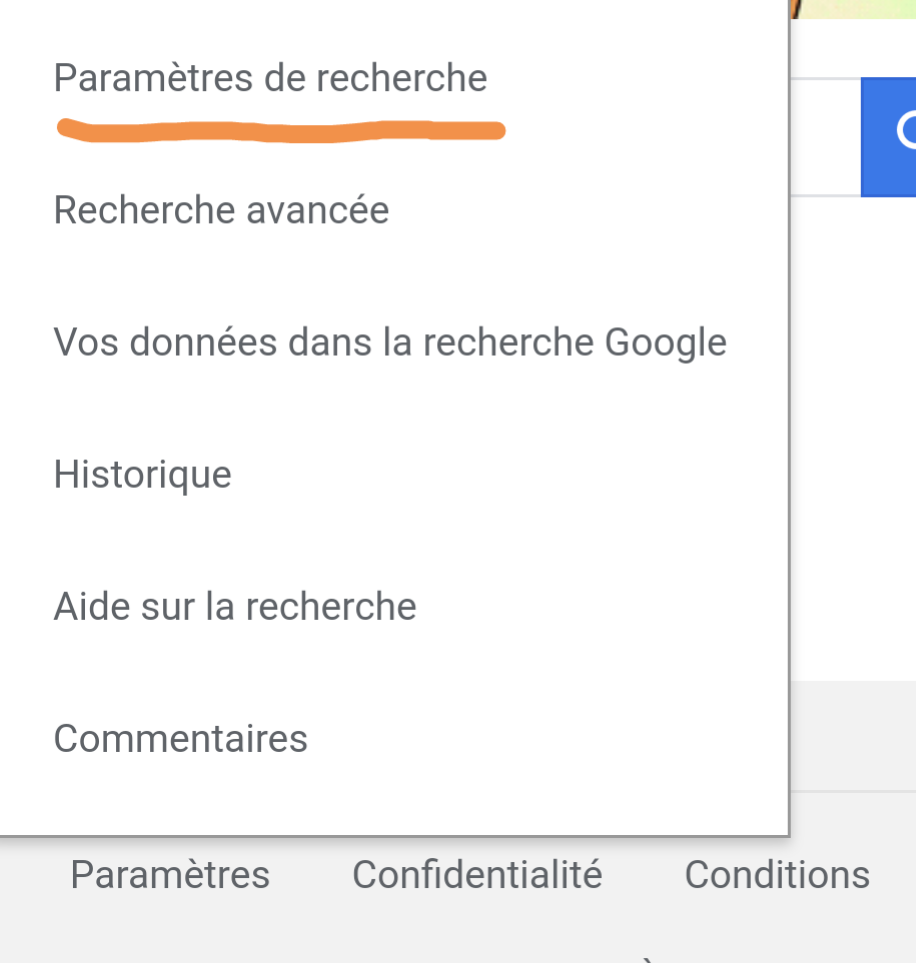Go to advanced search via Recherche avancée

[x=221, y=210]
